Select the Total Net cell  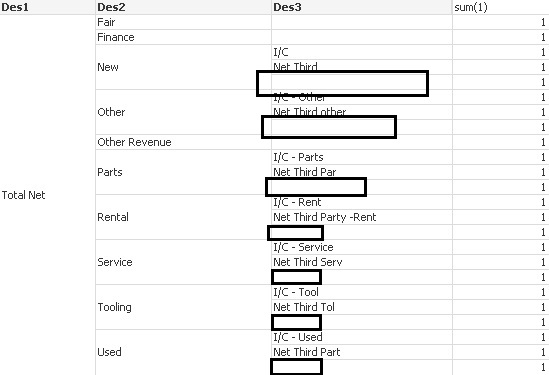click(47, 195)
